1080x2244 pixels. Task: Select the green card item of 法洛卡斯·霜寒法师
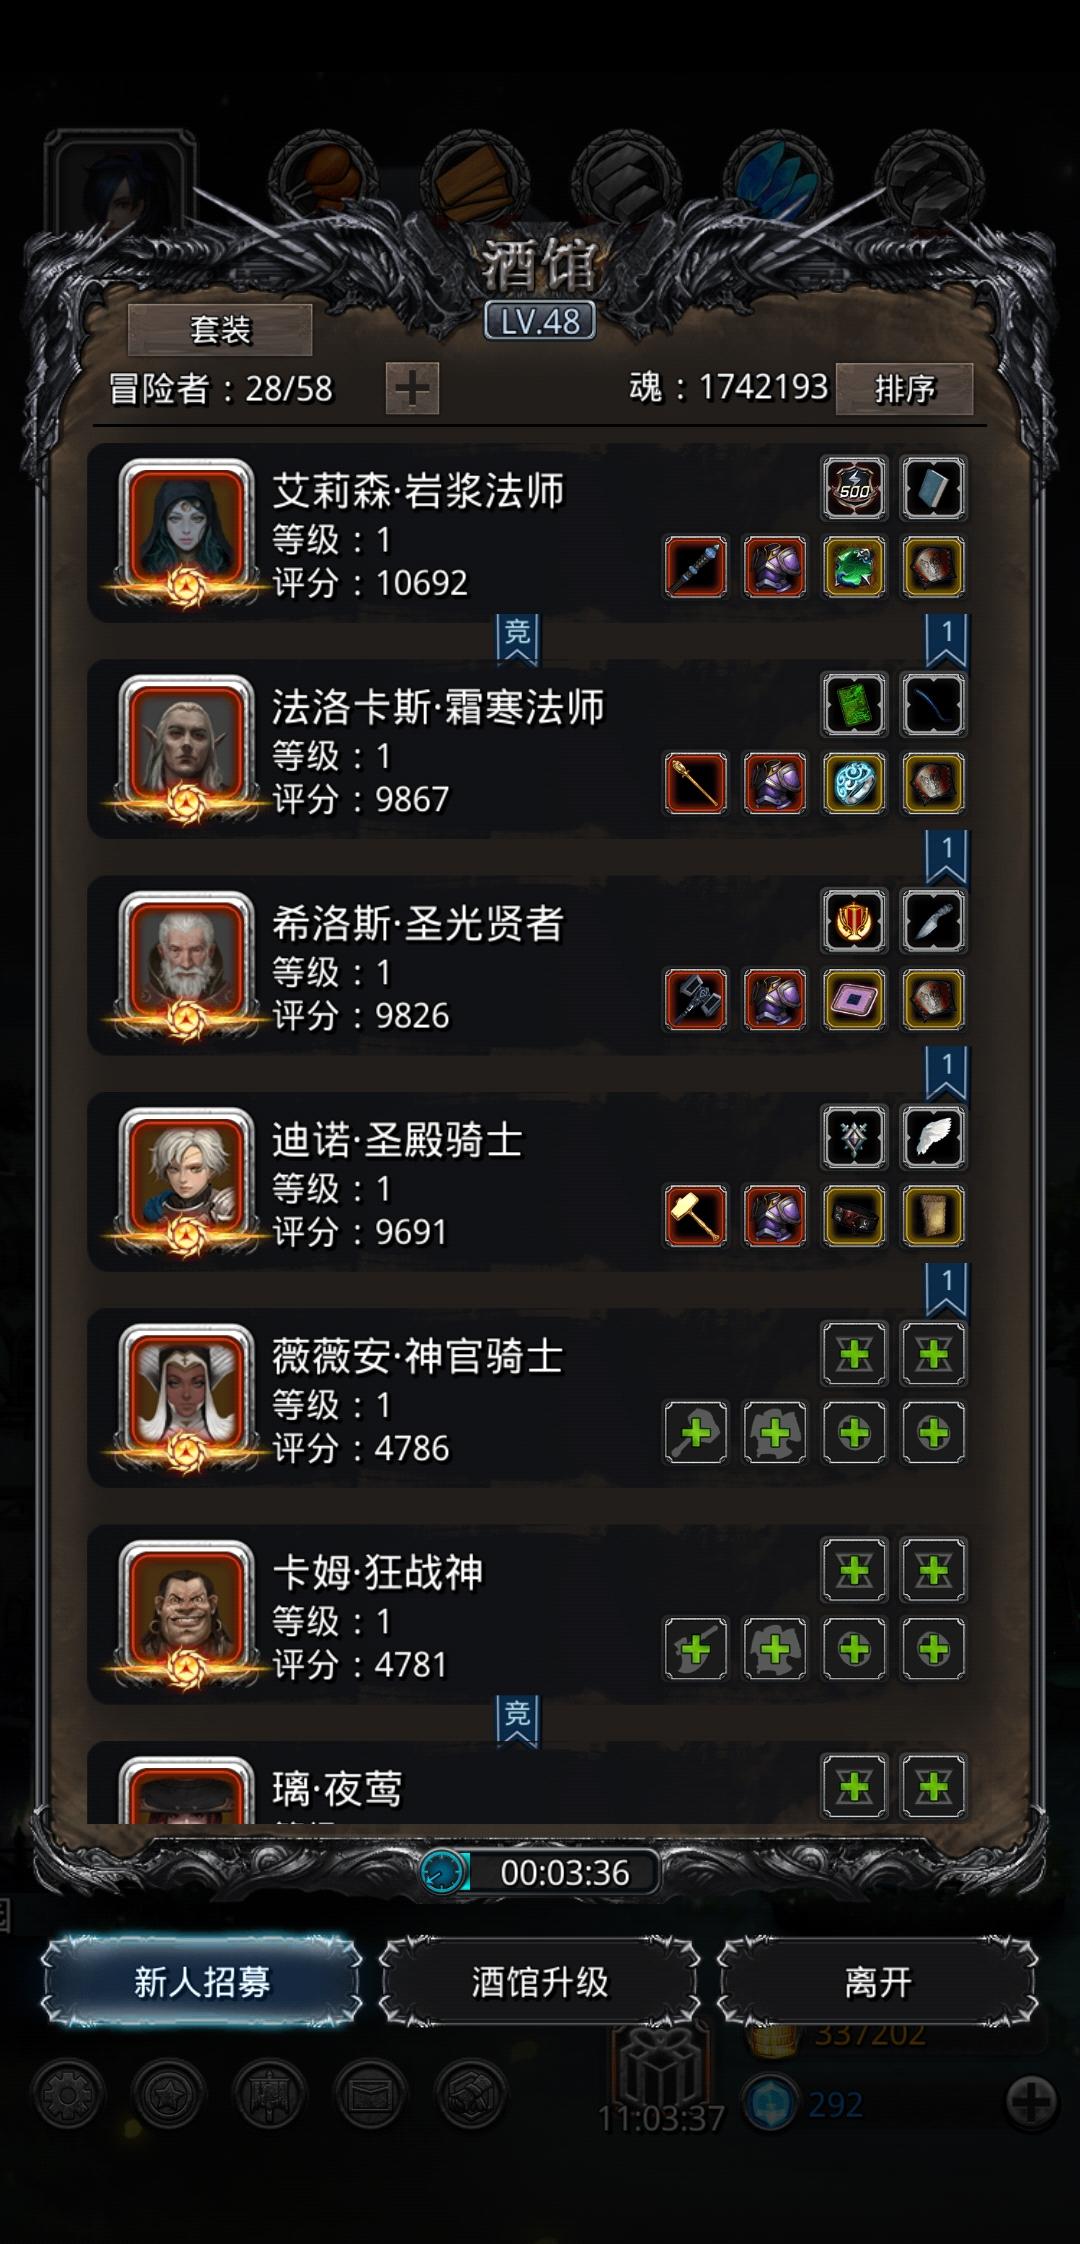(x=854, y=705)
